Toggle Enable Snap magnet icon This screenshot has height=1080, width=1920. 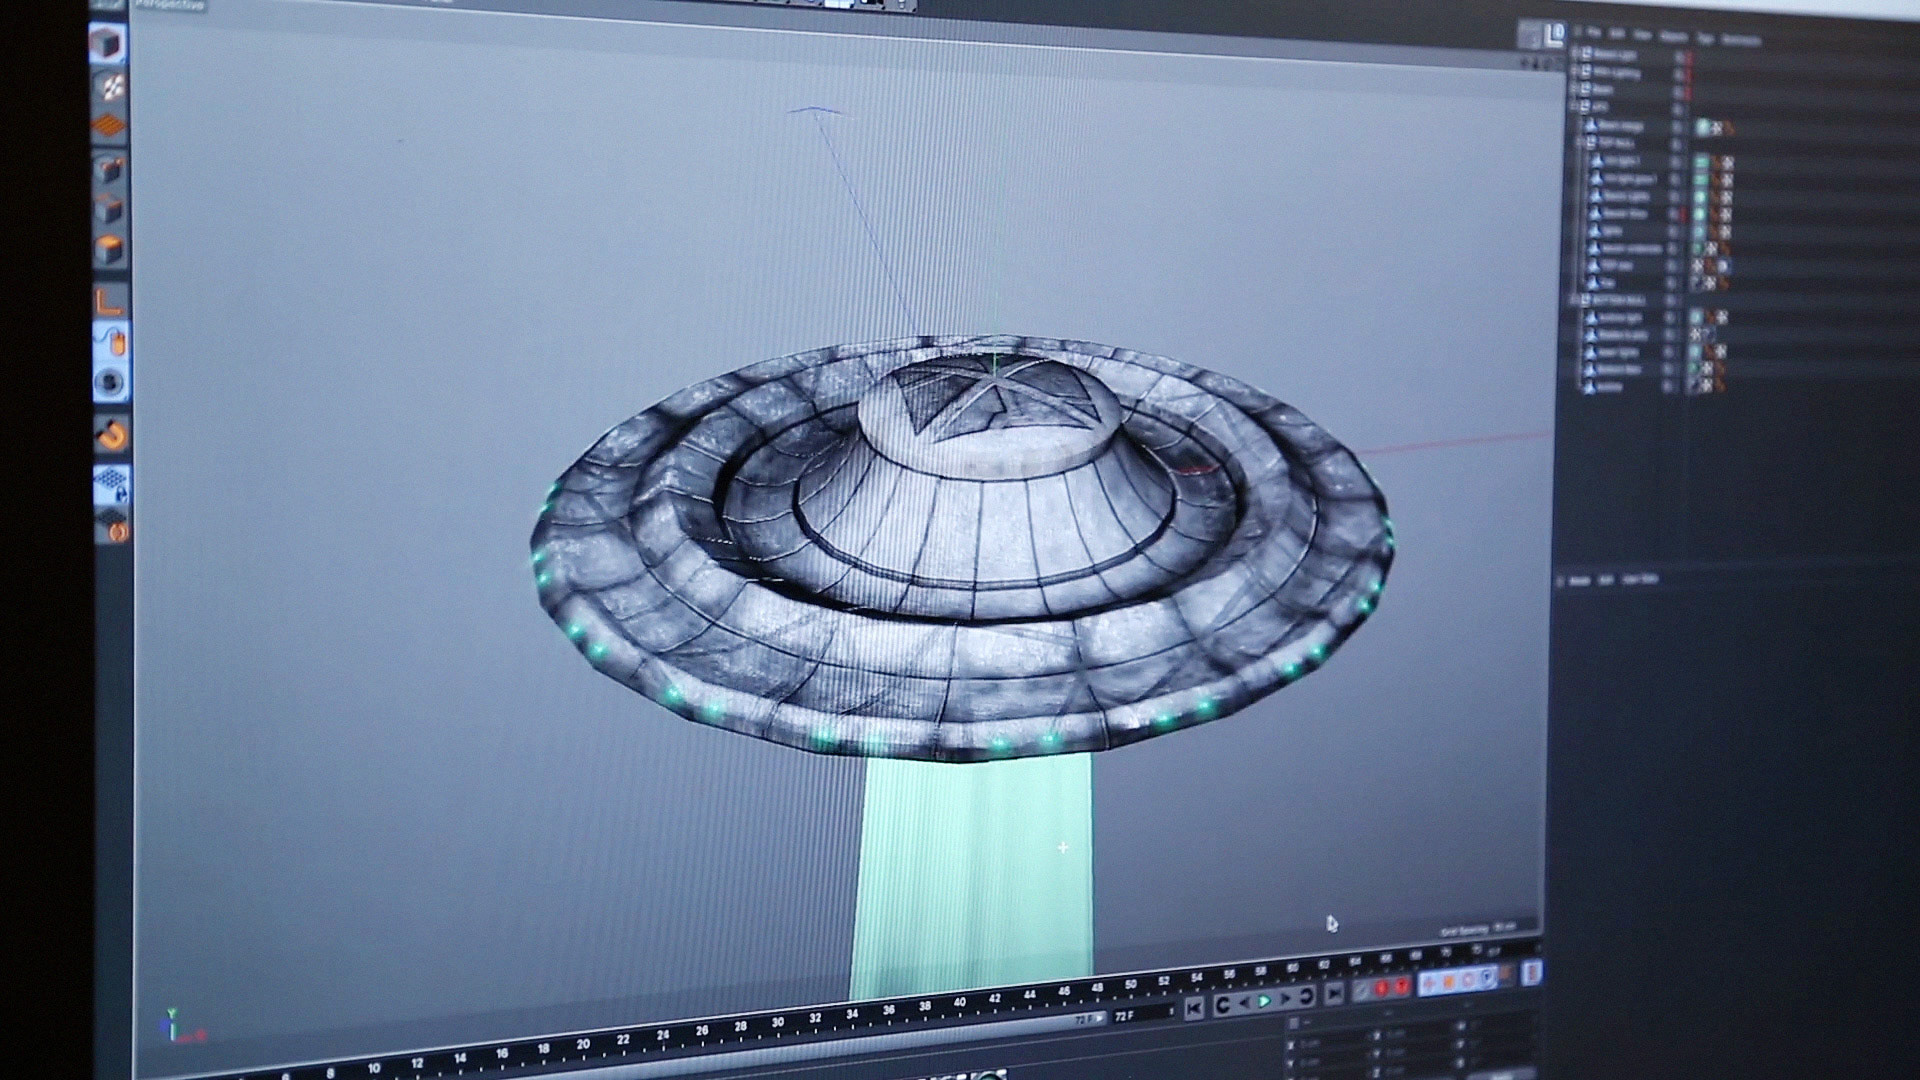pyautogui.click(x=112, y=436)
